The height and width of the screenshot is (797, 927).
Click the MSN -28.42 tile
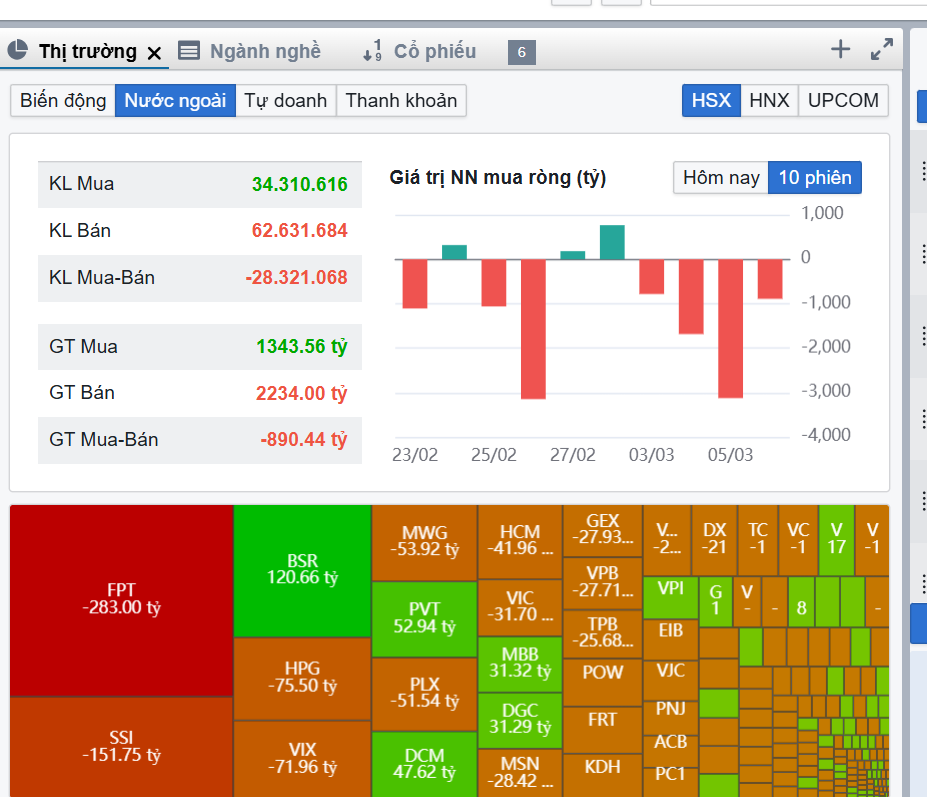pyautogui.click(x=520, y=773)
